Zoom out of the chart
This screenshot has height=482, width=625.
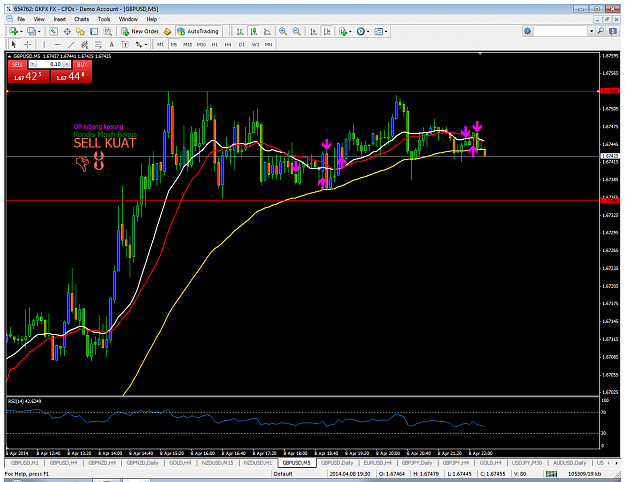[297, 31]
